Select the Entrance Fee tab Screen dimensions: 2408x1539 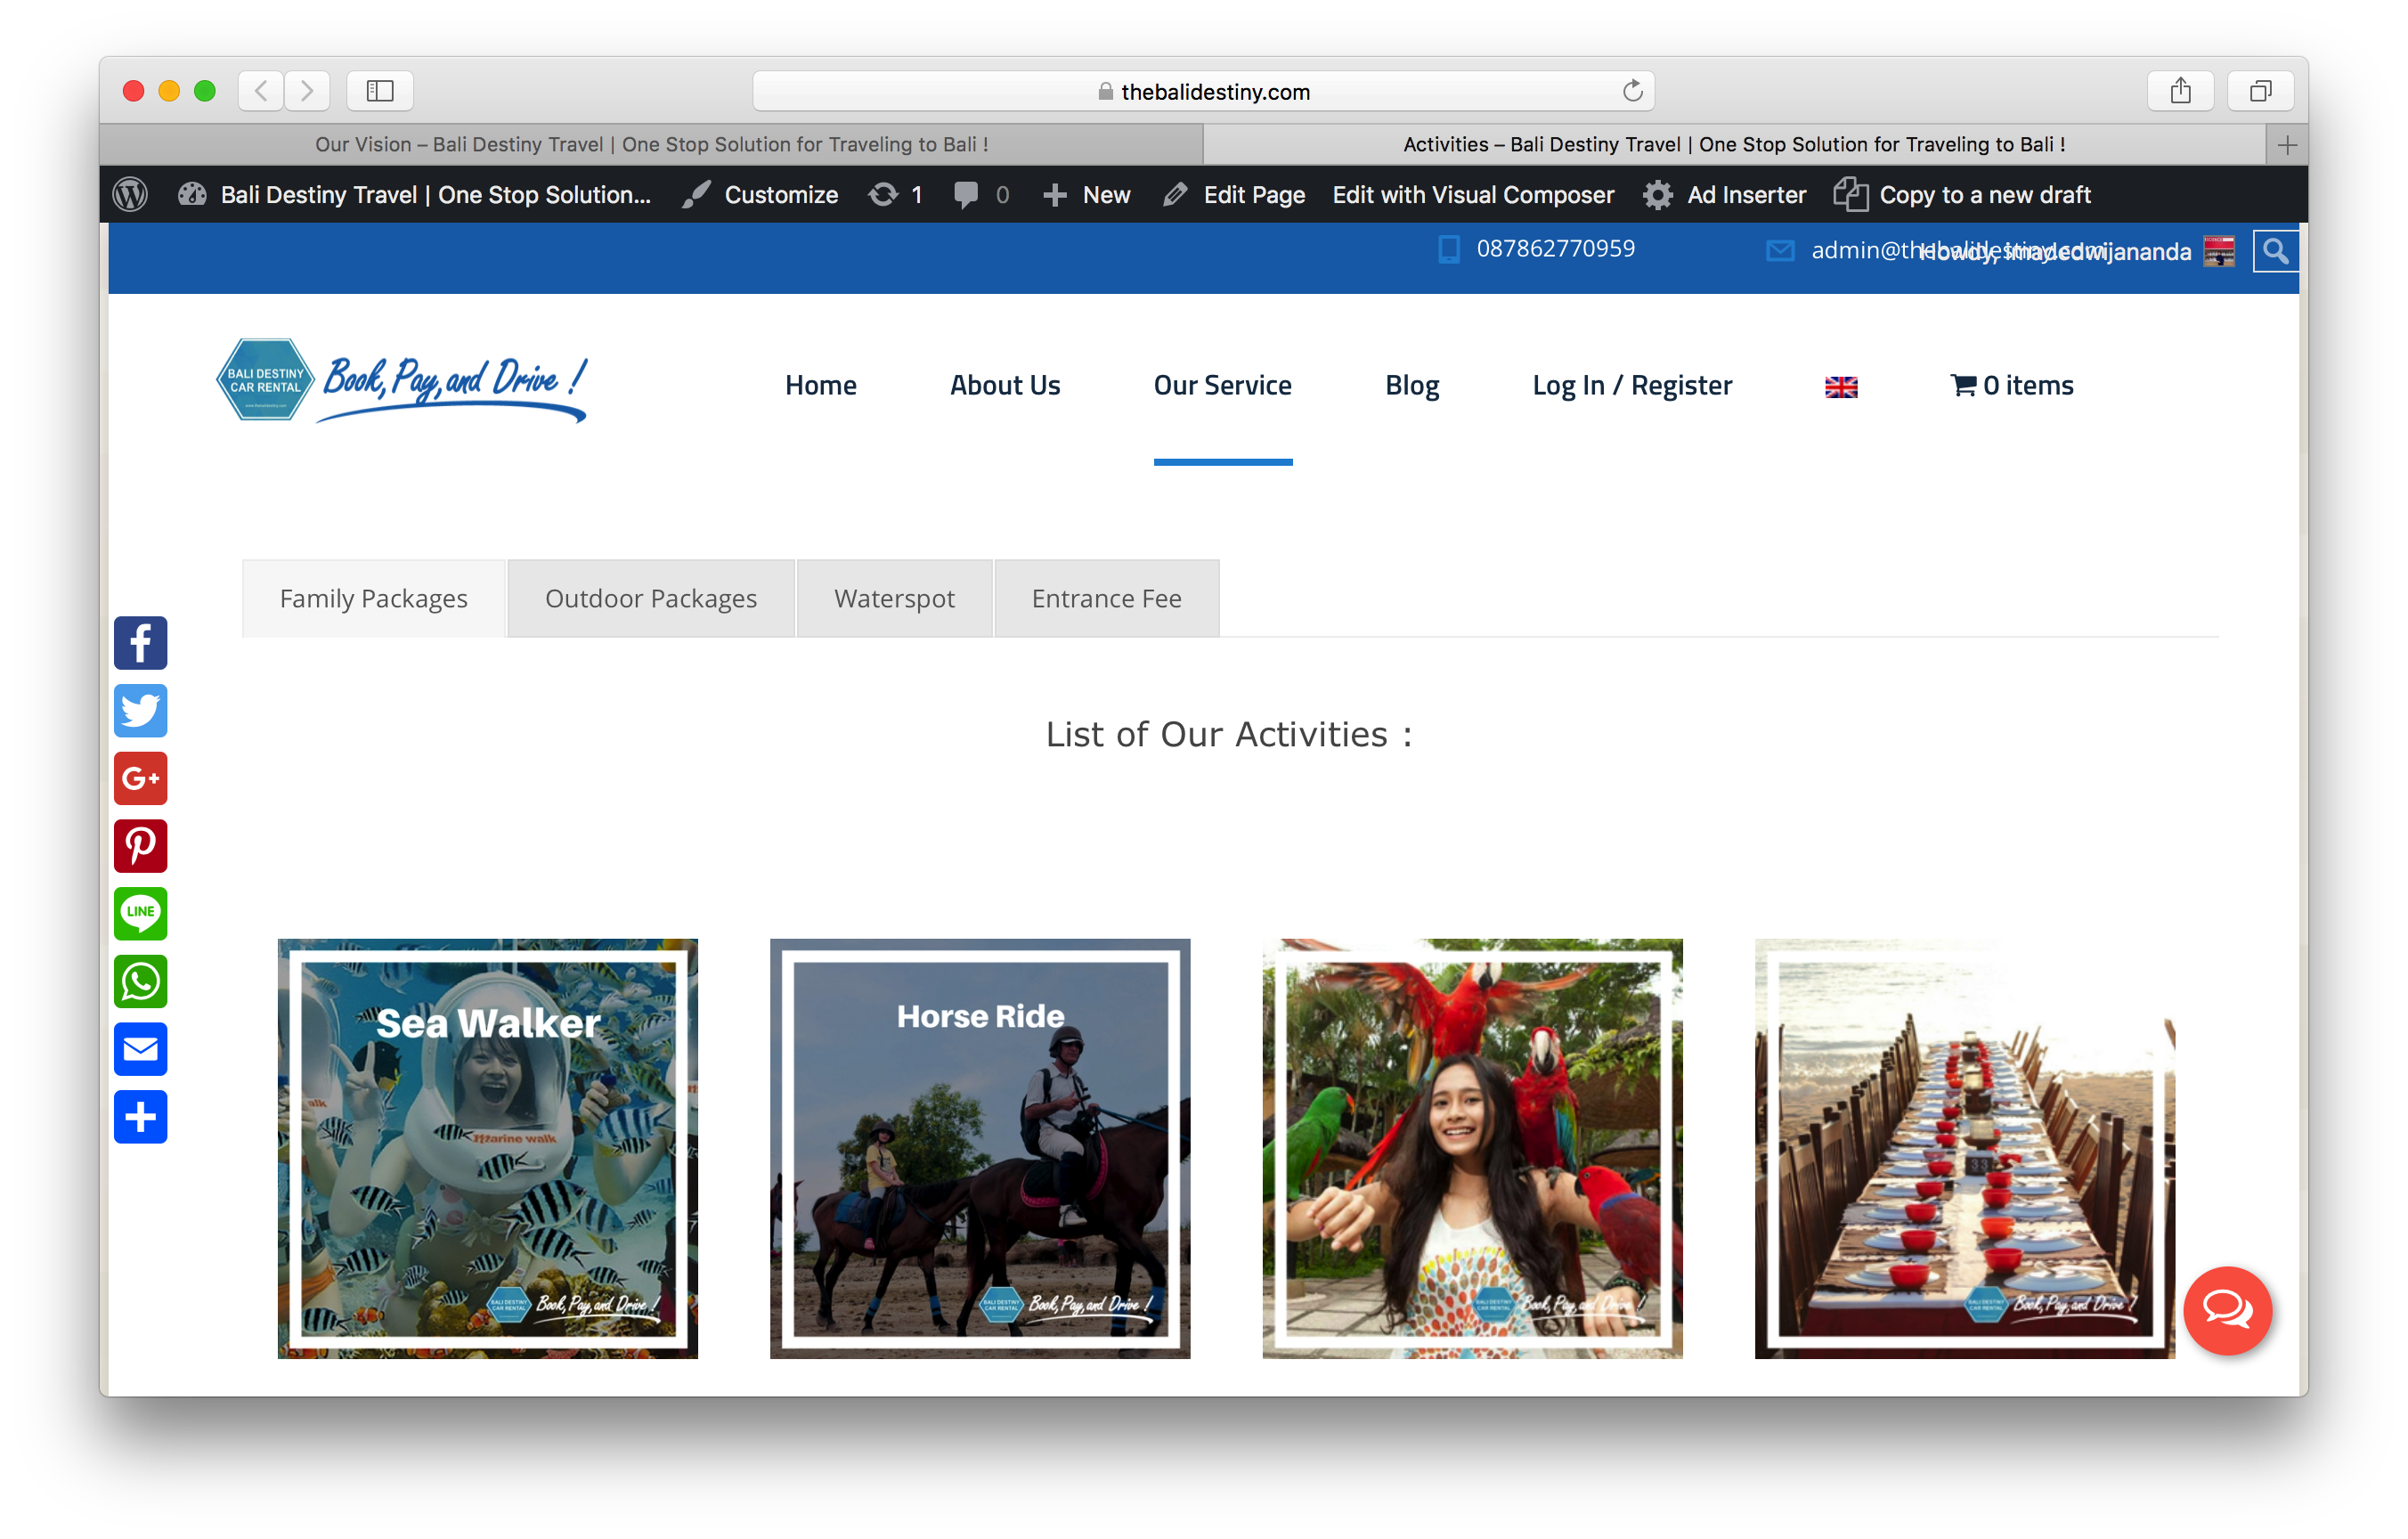pyautogui.click(x=1106, y=598)
